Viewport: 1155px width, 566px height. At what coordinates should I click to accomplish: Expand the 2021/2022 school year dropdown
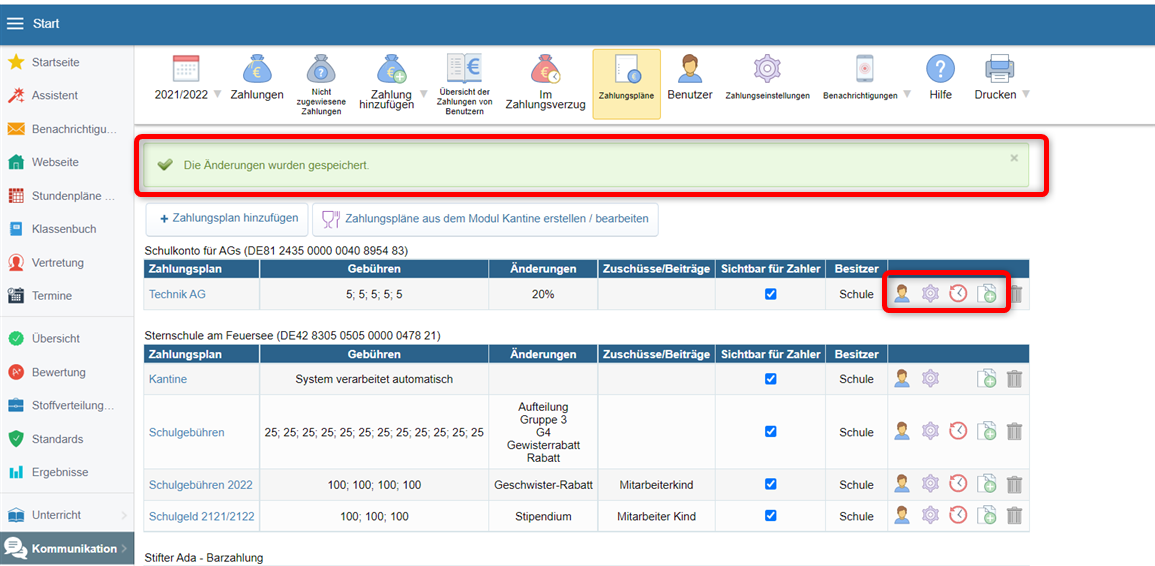point(218,95)
